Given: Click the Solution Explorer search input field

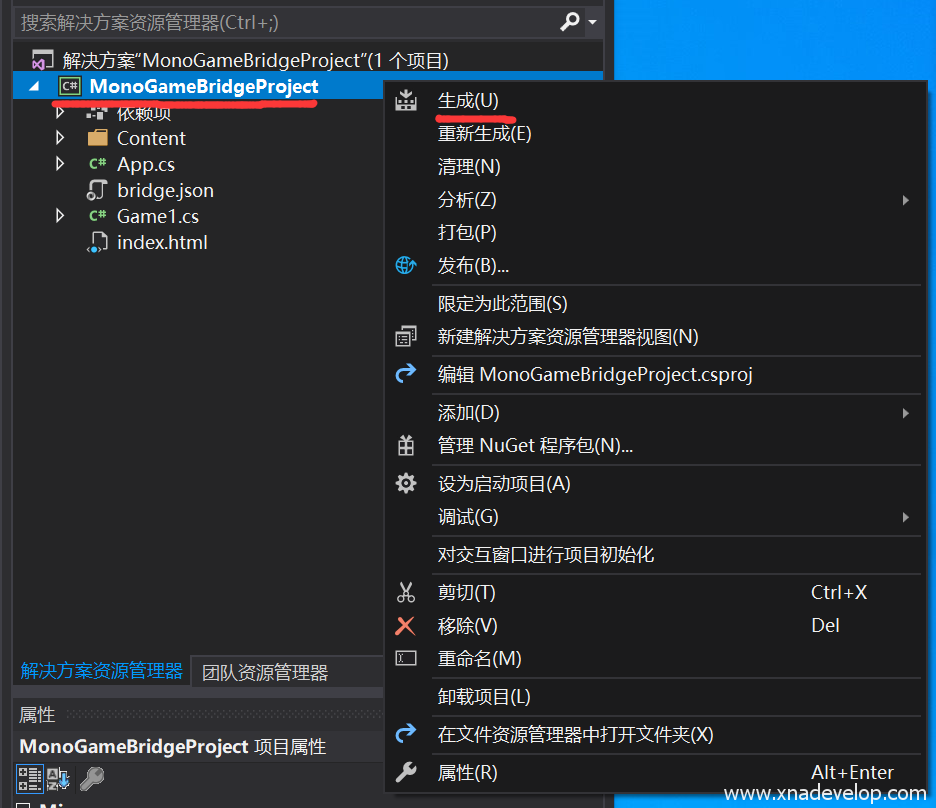Looking at the screenshot, I should coord(280,21).
